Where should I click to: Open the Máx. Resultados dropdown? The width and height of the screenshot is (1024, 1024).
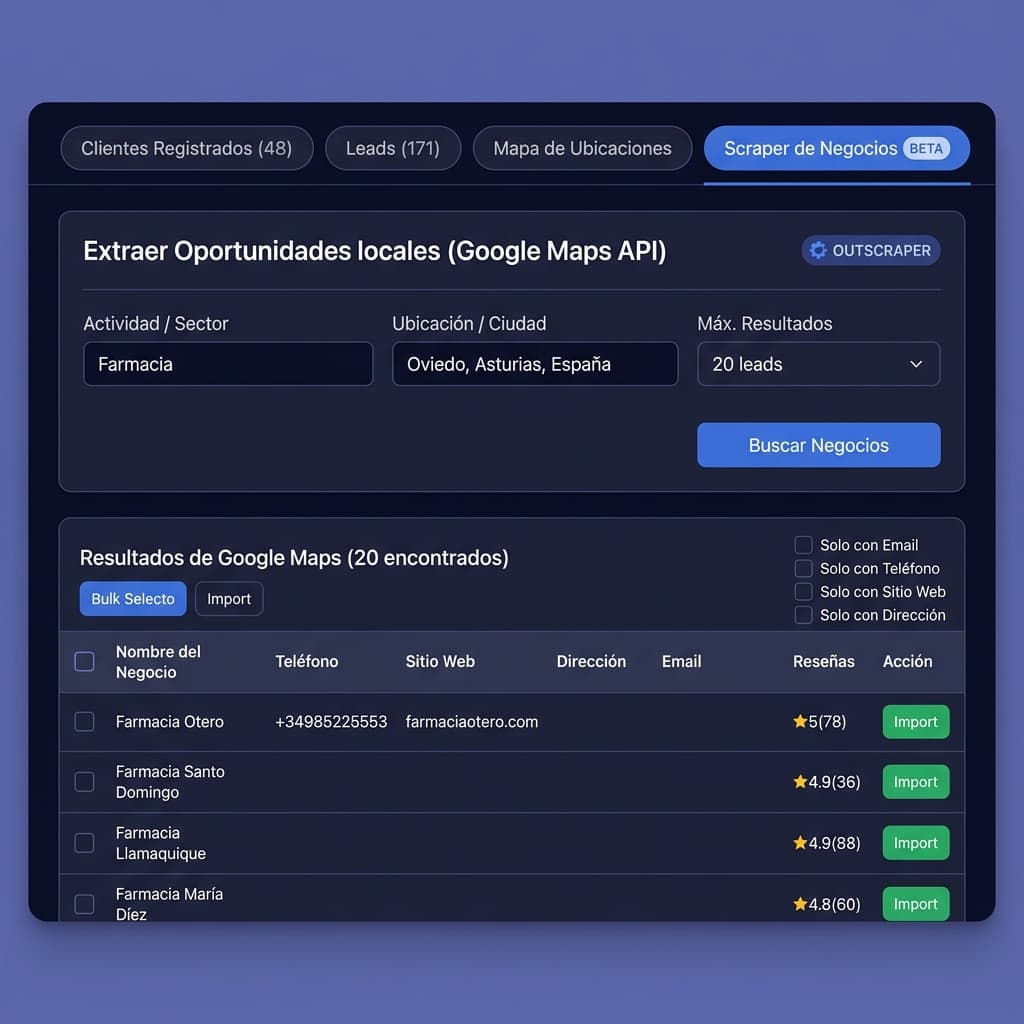(818, 364)
